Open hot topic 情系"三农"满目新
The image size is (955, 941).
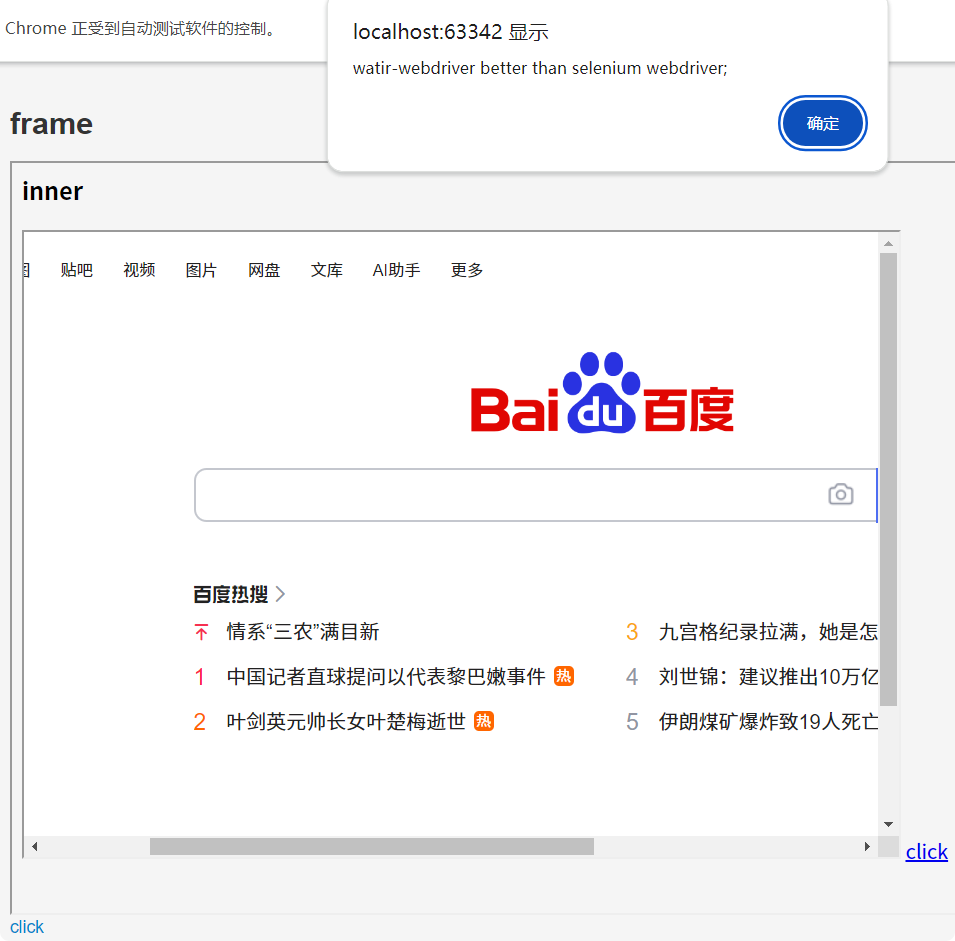(303, 632)
